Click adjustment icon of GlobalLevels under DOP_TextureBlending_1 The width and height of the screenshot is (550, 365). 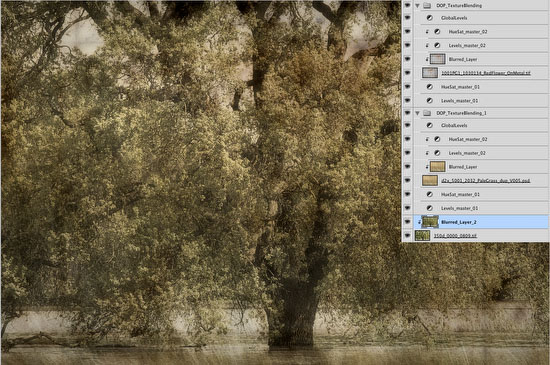click(430, 125)
